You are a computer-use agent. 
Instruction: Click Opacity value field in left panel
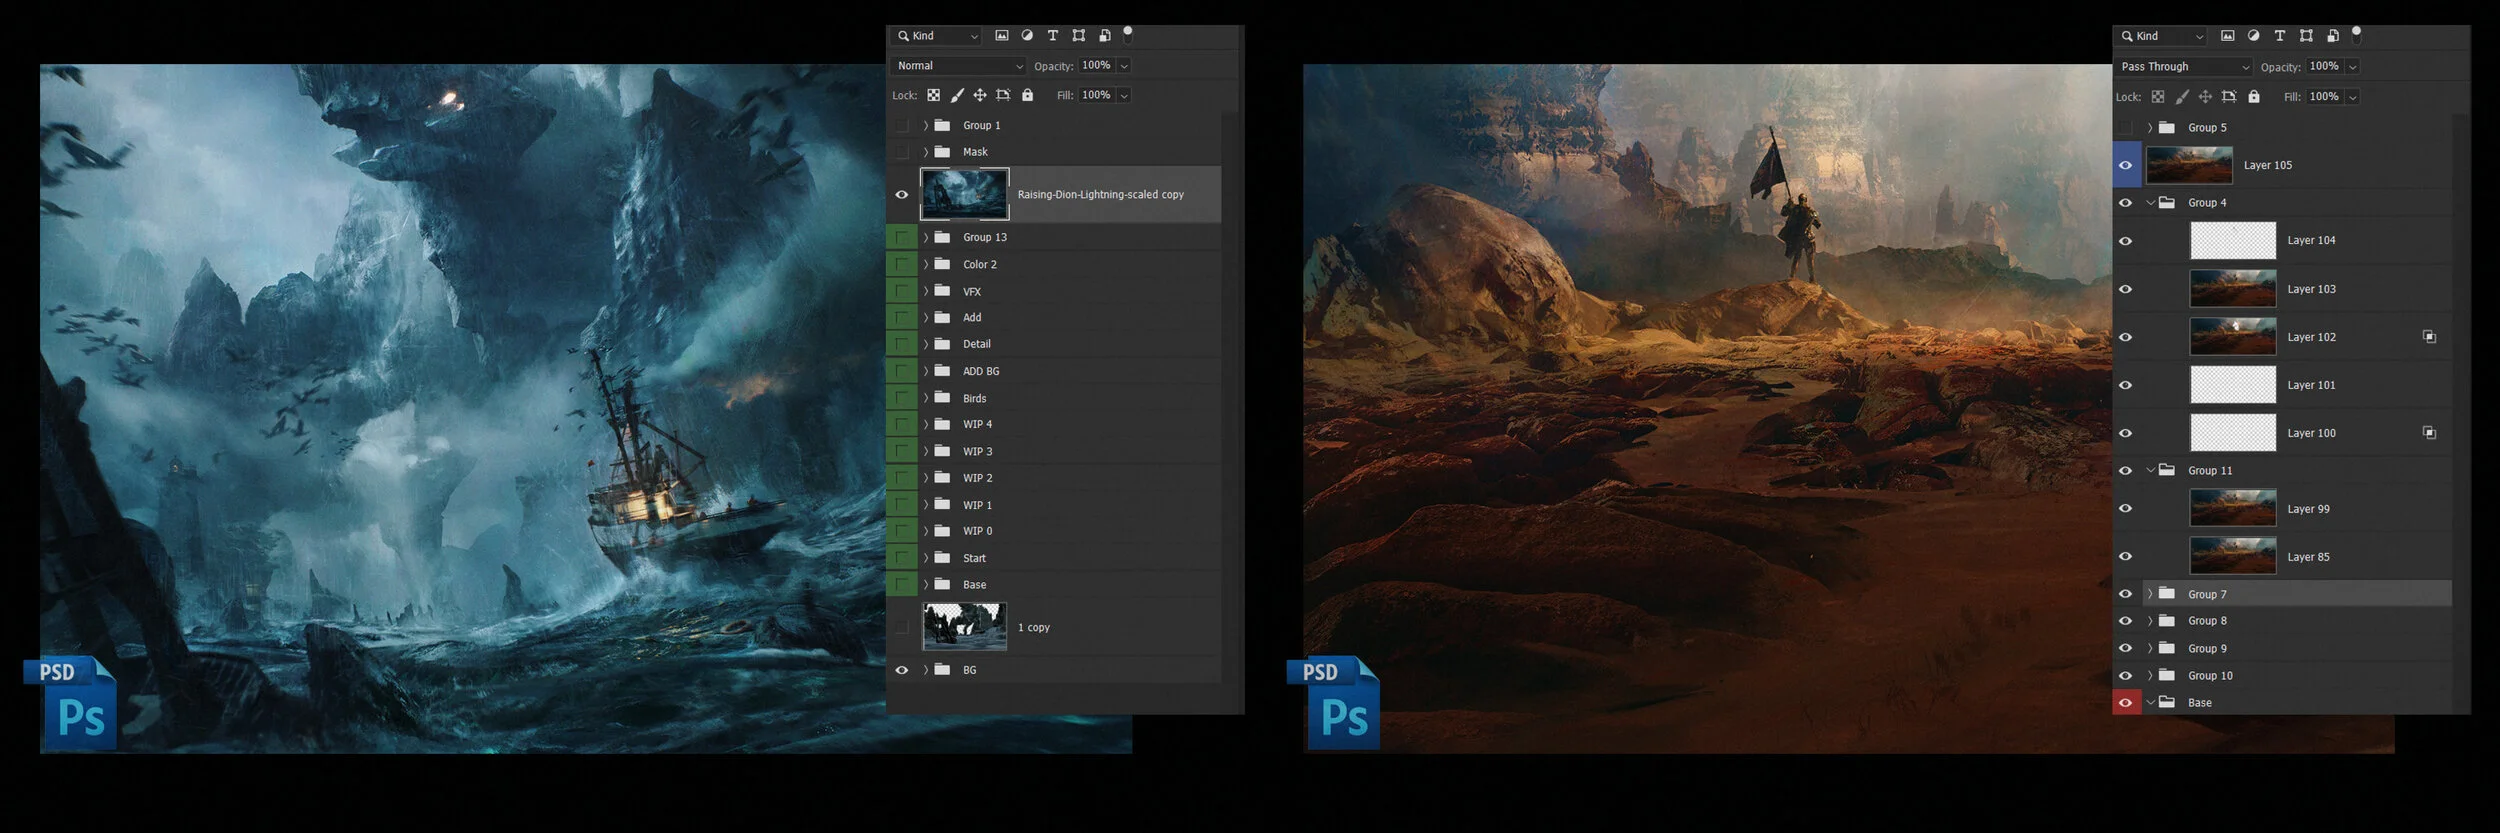coord(1097,66)
